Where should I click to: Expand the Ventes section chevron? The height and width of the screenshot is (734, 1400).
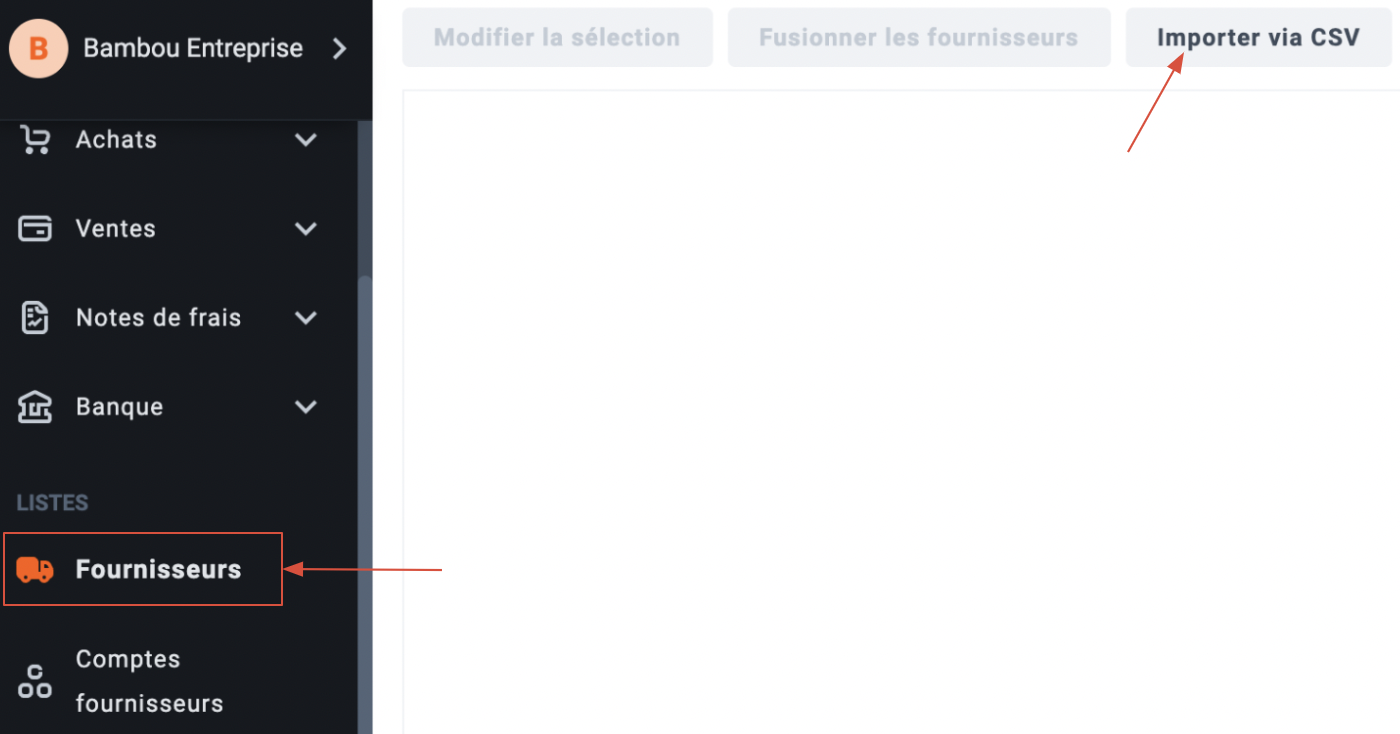[x=306, y=229]
